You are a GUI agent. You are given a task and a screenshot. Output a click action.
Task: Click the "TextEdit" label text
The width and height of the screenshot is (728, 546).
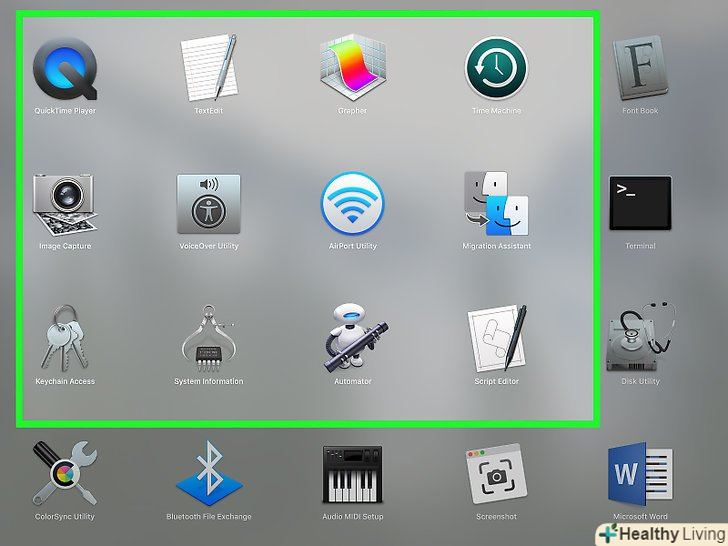pos(209,110)
